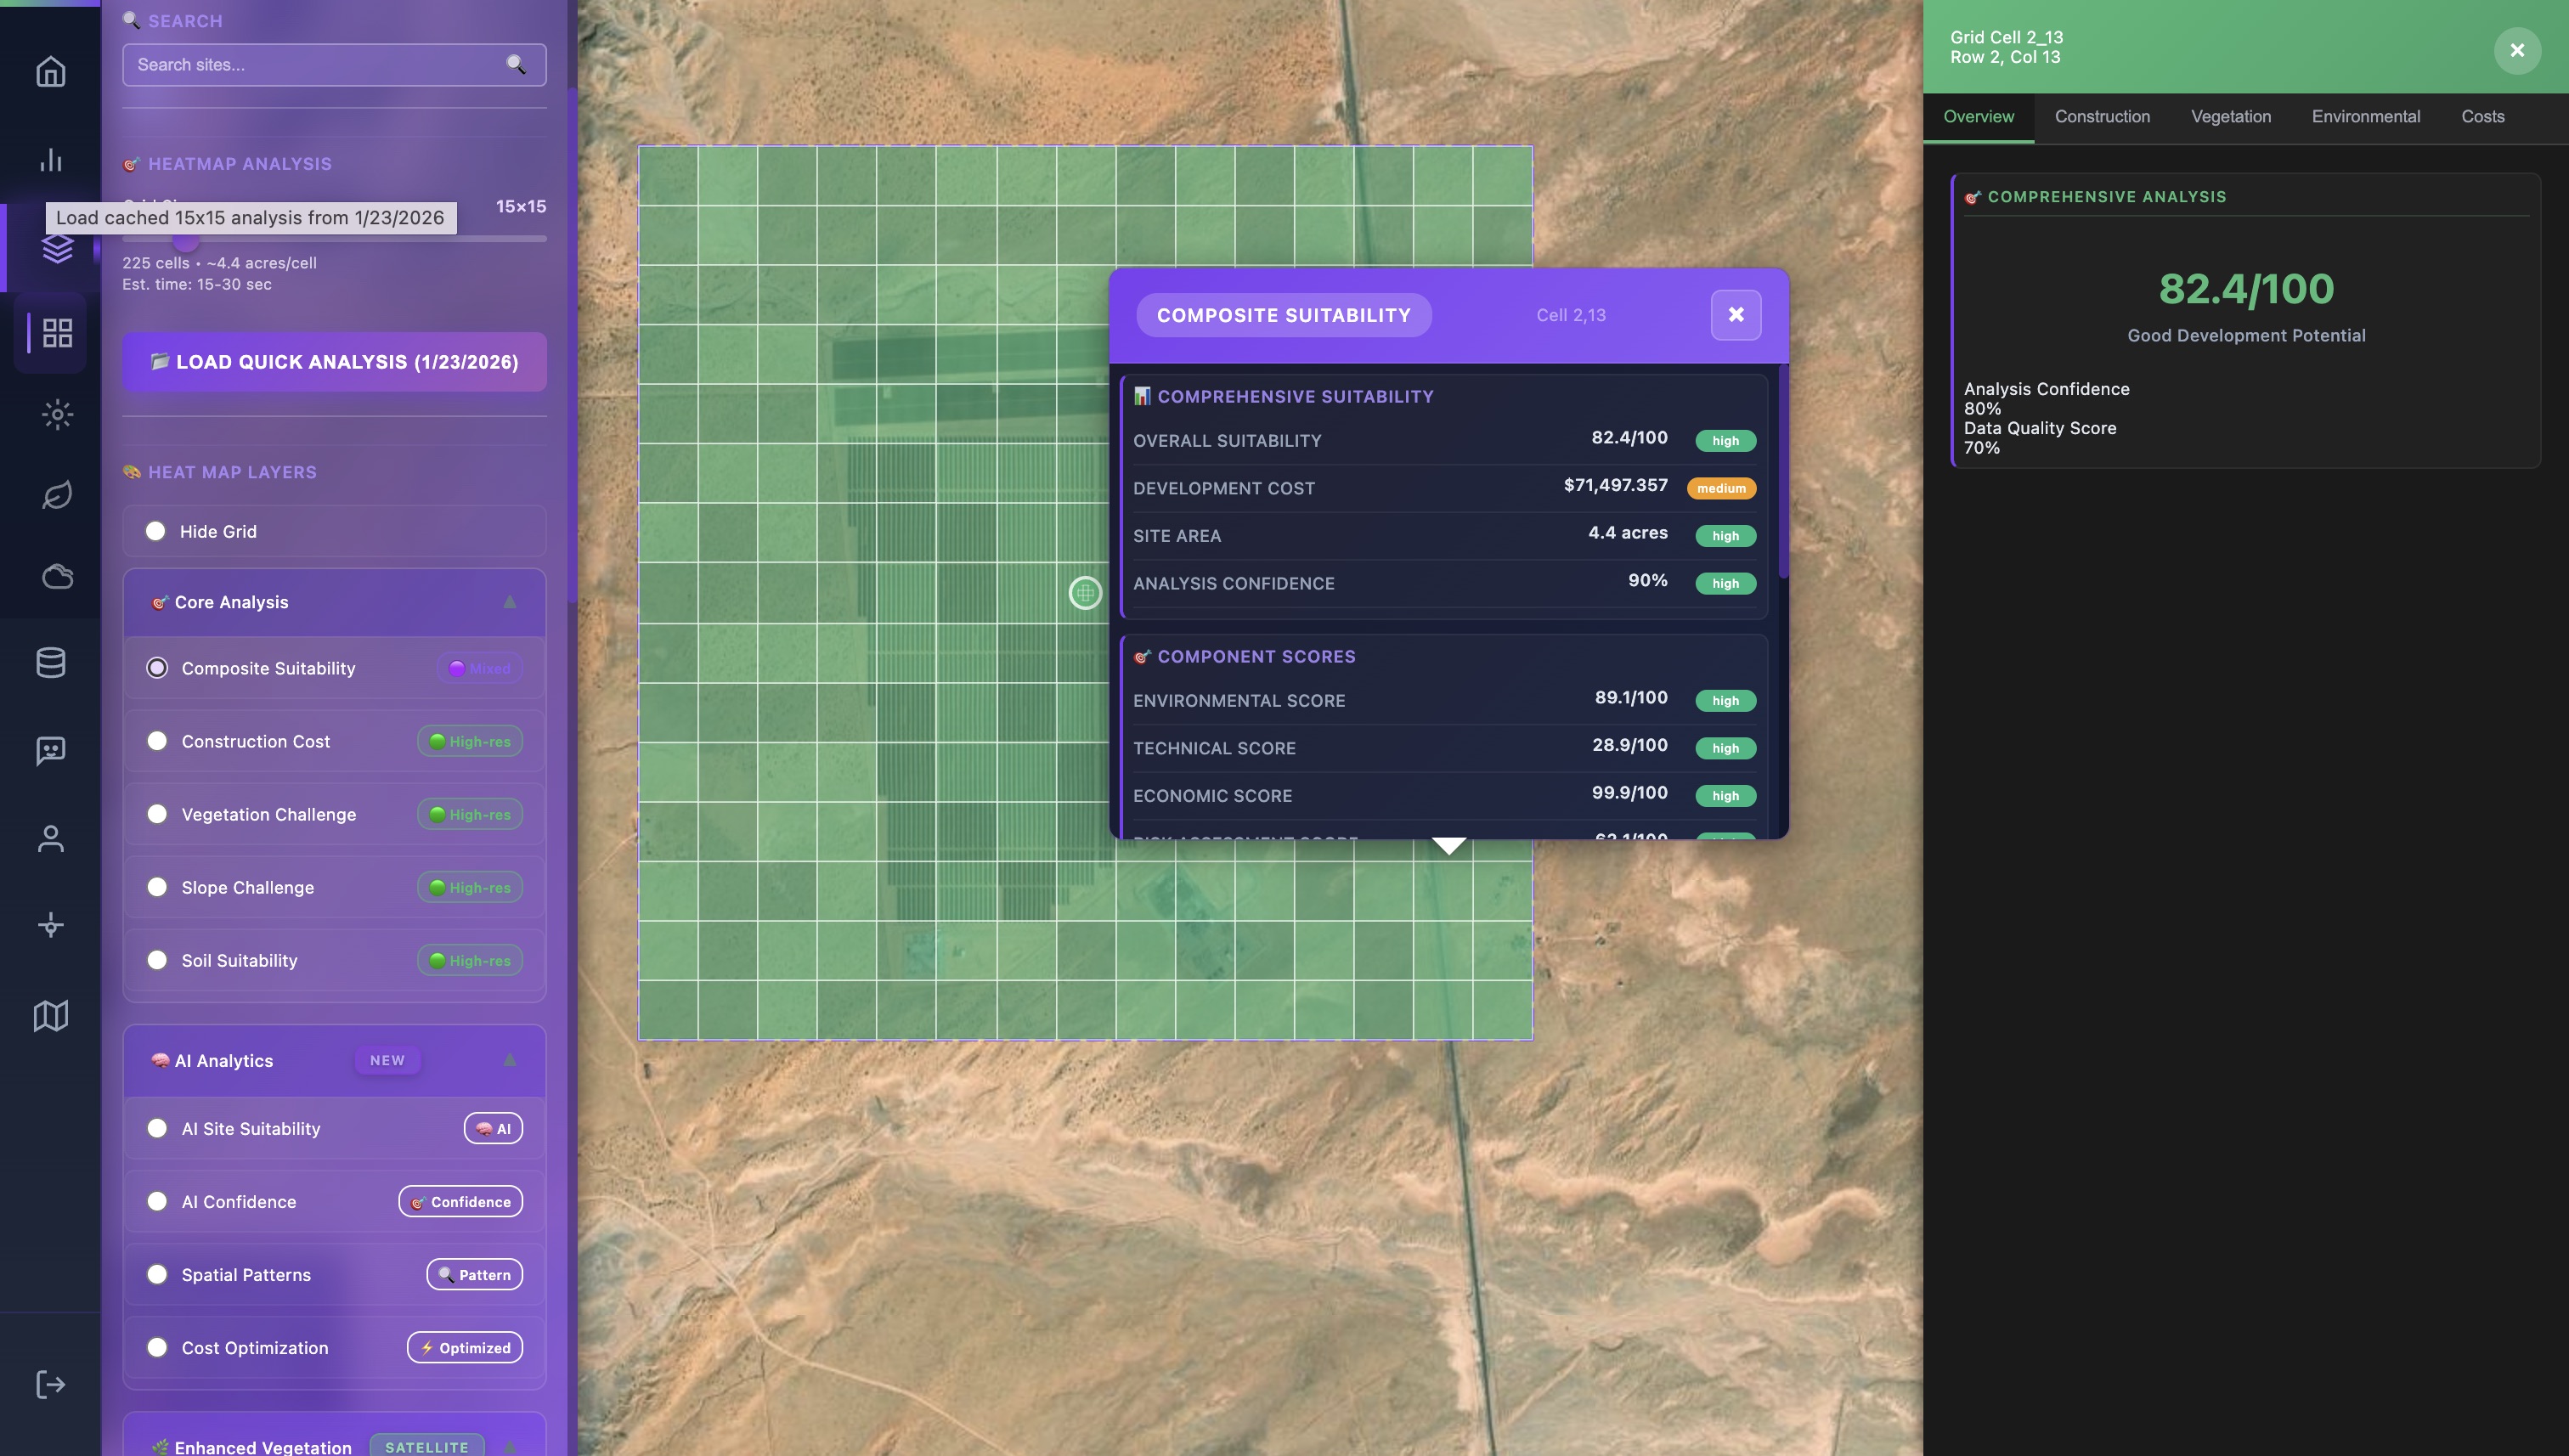The height and width of the screenshot is (1456, 2569).
Task: Open the Costs tab in analysis panel
Action: point(2483,116)
